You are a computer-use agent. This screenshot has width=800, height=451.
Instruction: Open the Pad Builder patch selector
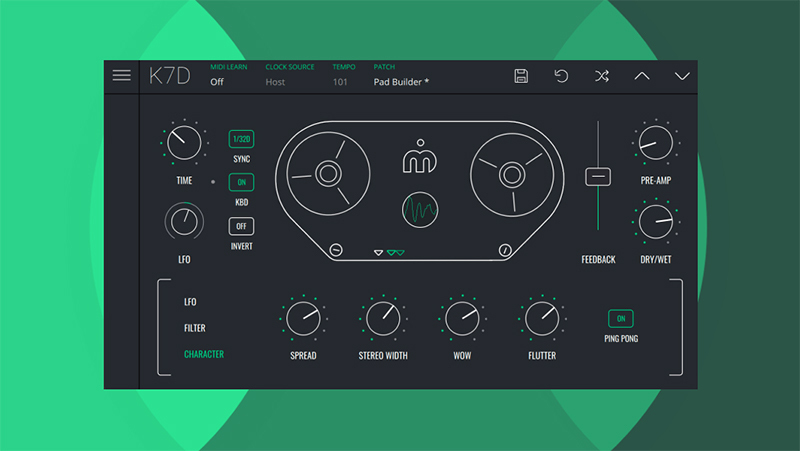pos(401,82)
